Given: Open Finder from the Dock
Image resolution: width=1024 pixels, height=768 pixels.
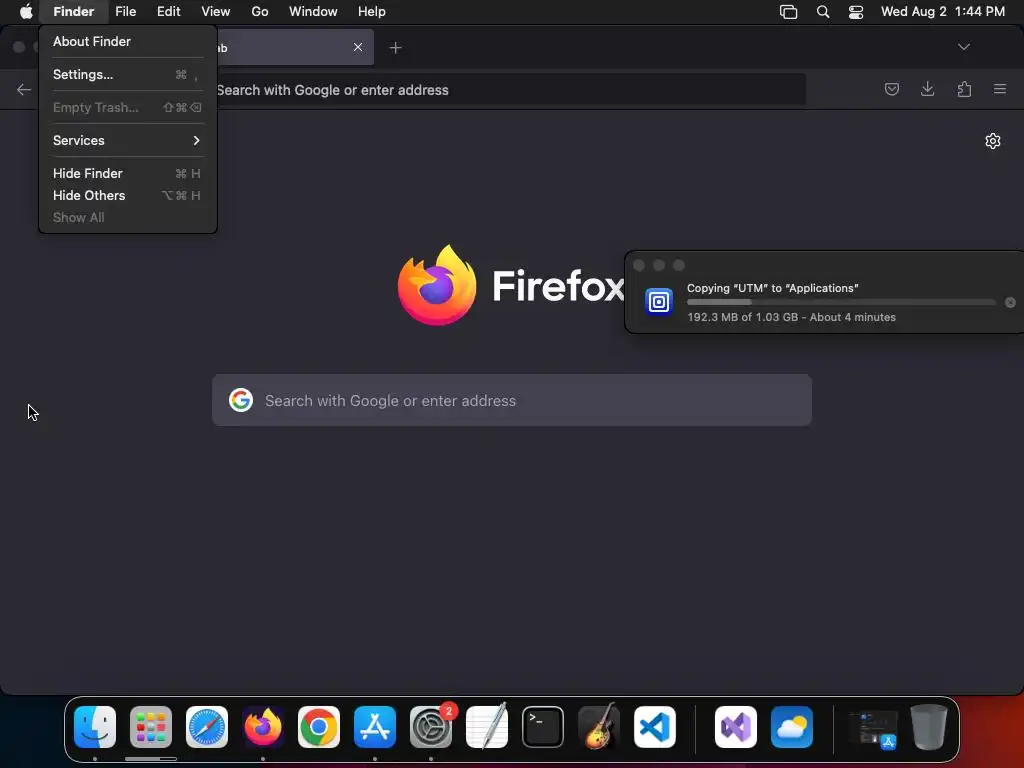Looking at the screenshot, I should (x=95, y=727).
